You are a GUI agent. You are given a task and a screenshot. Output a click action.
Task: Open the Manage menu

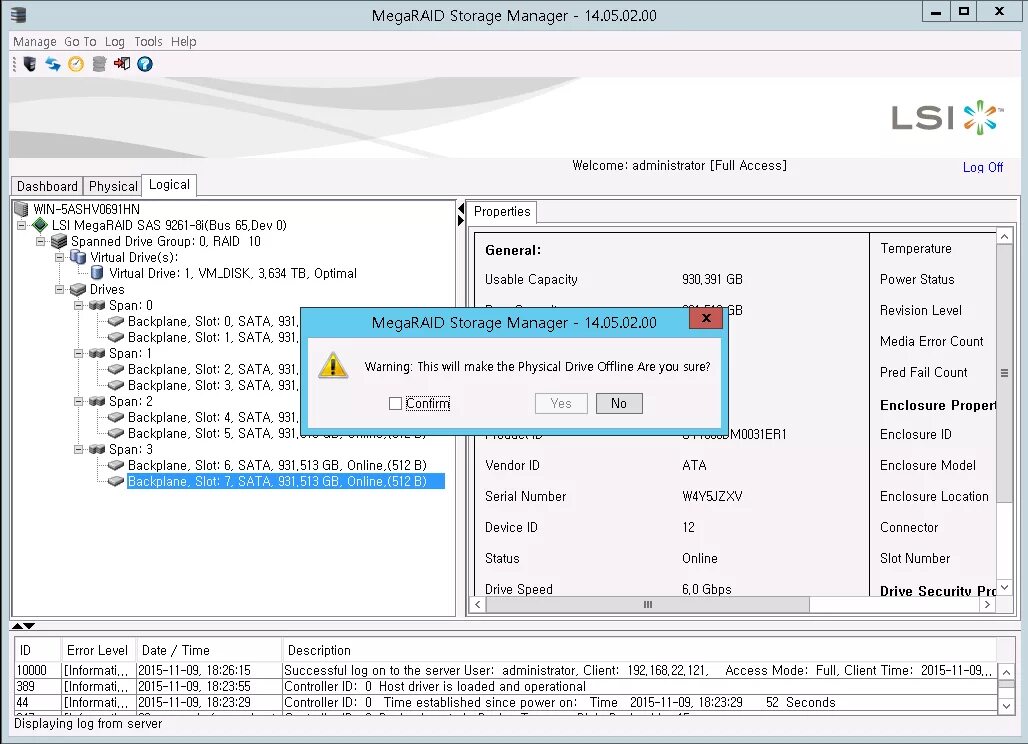click(35, 41)
